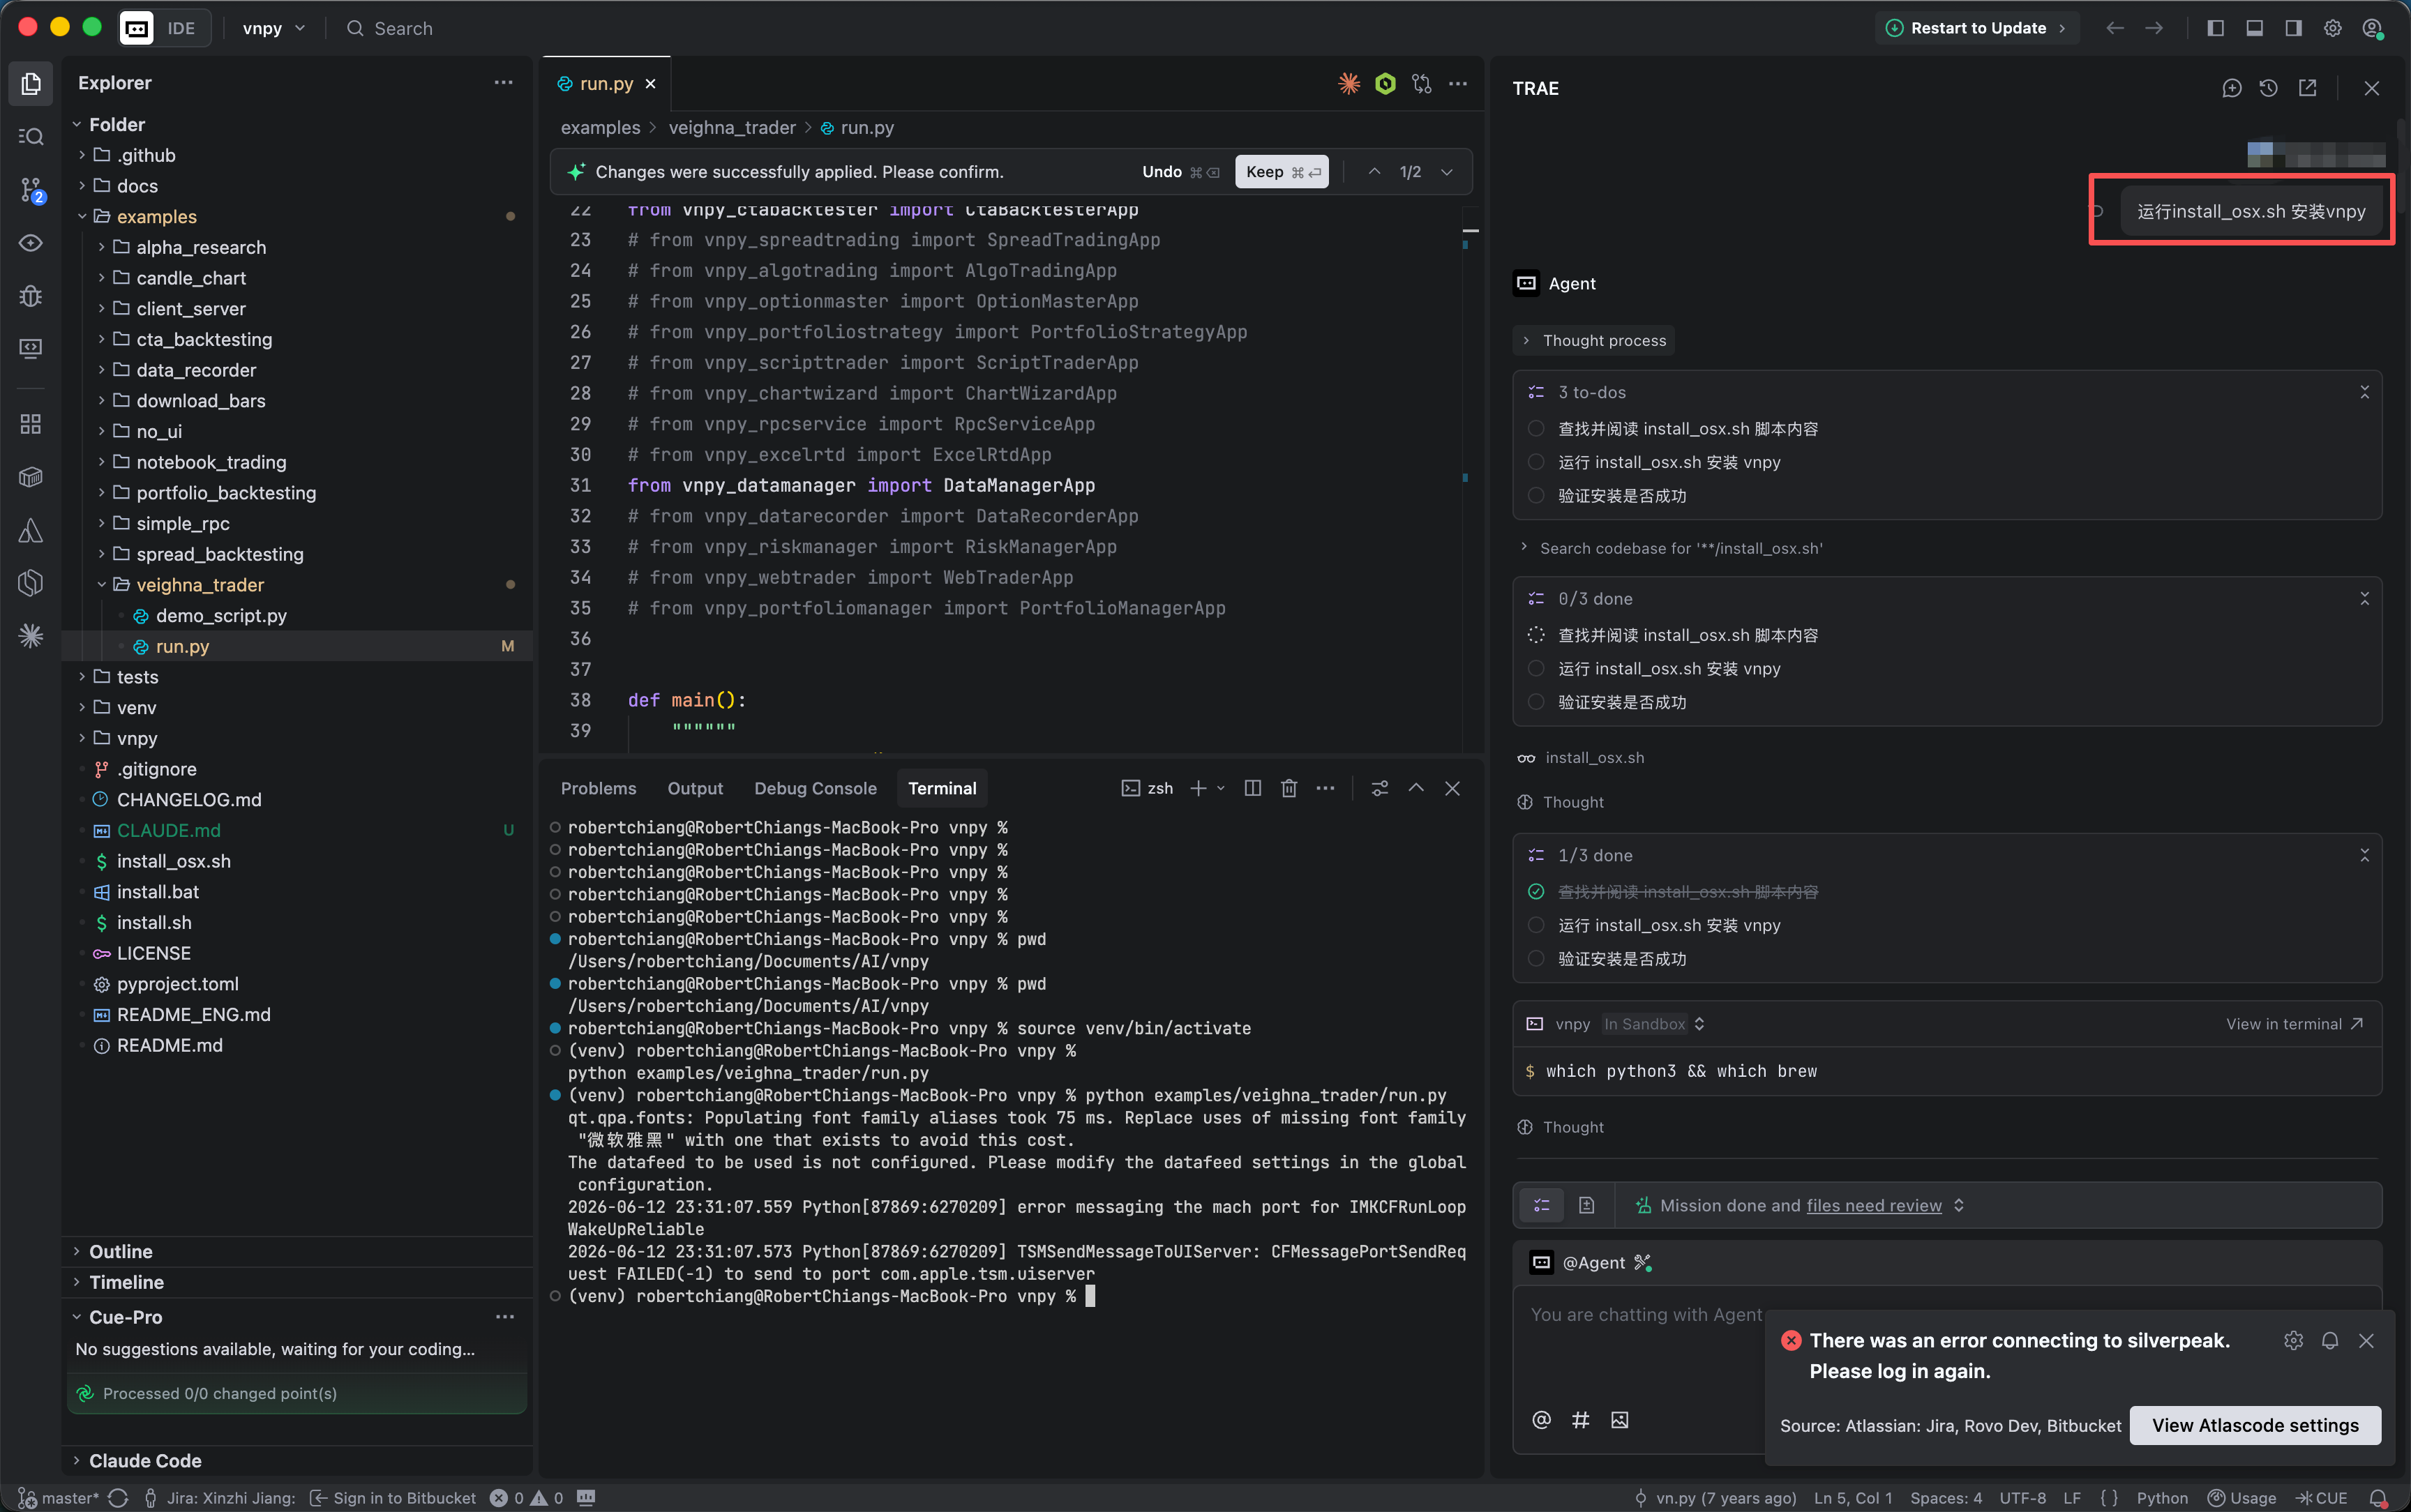Viewport: 2411px width, 1512px height.
Task: Toggle the right sidebar layout icon
Action: pos(2293,28)
